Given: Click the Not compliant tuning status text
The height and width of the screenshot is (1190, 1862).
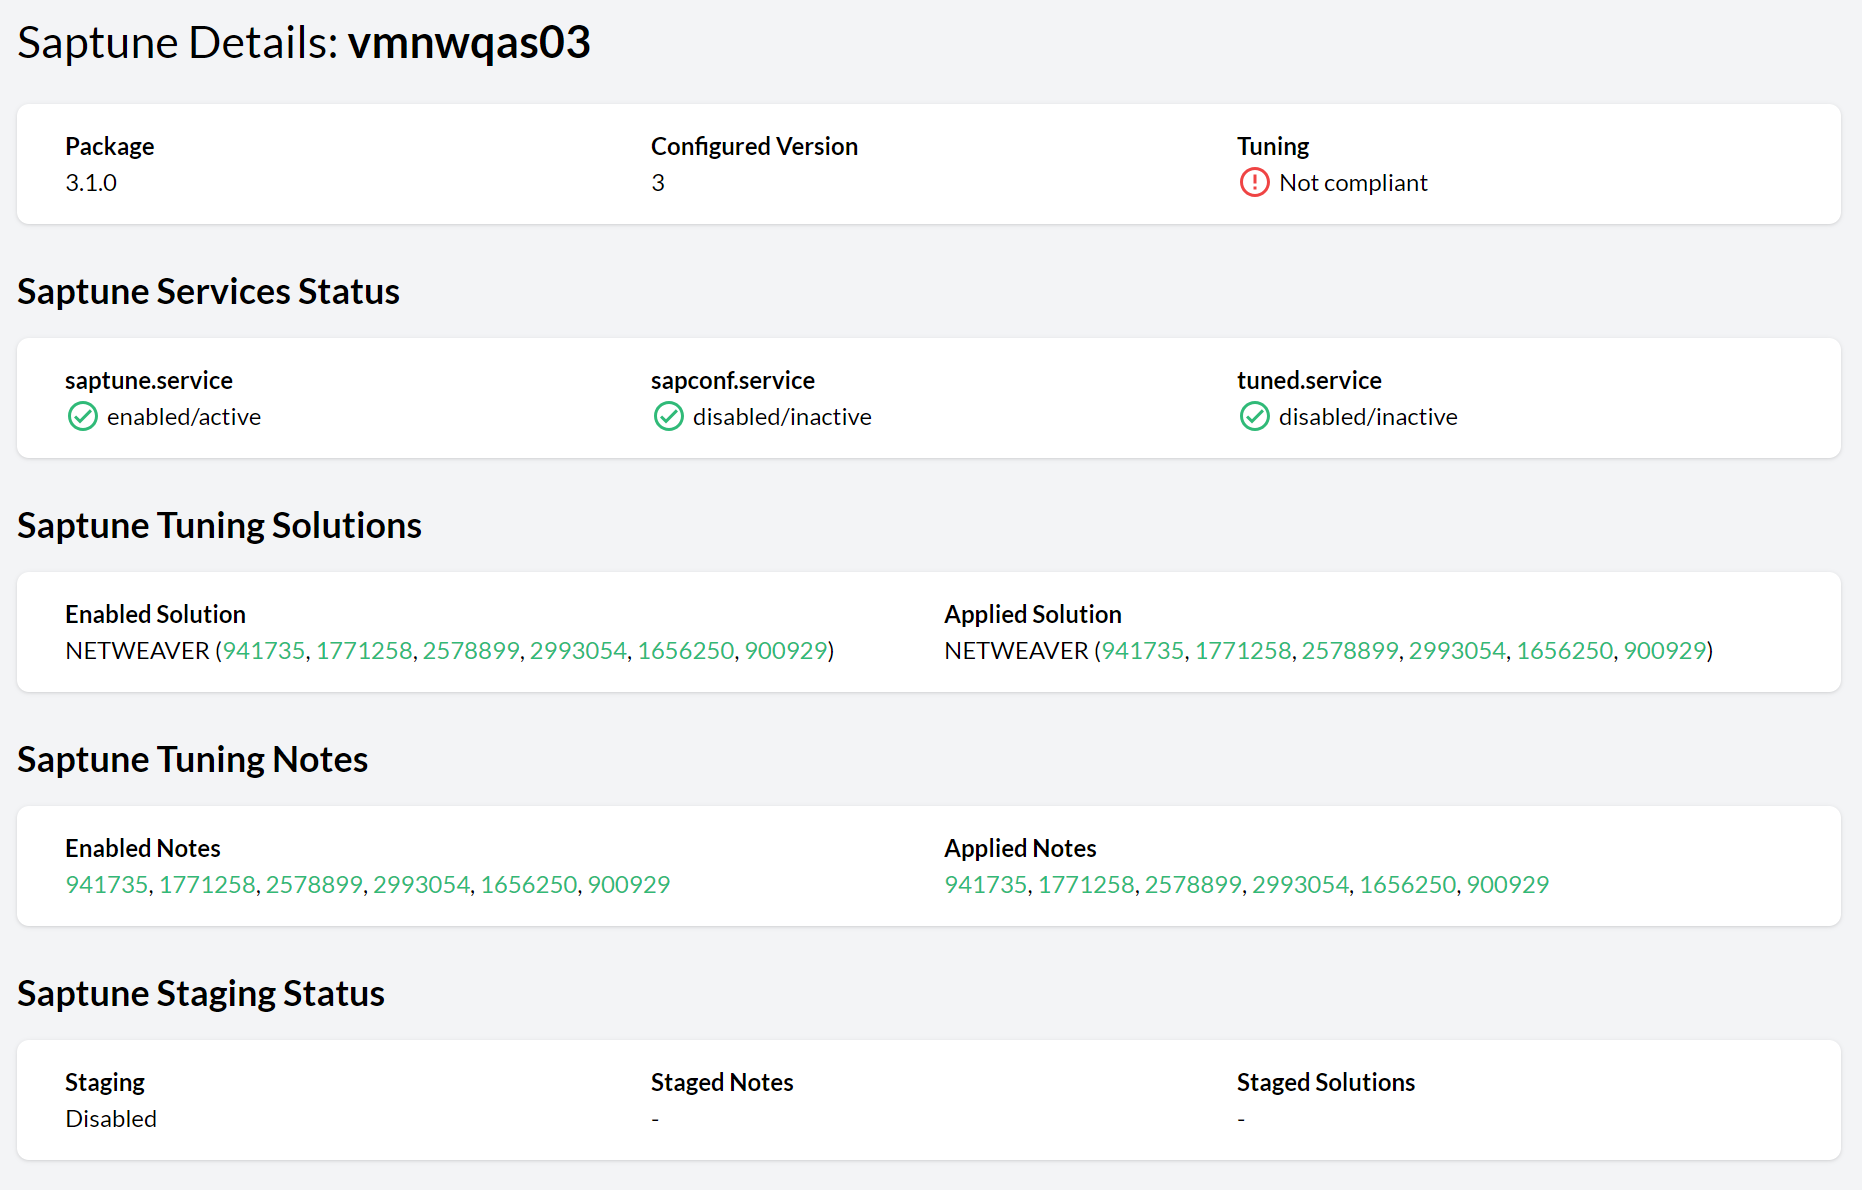Looking at the screenshot, I should (1353, 182).
